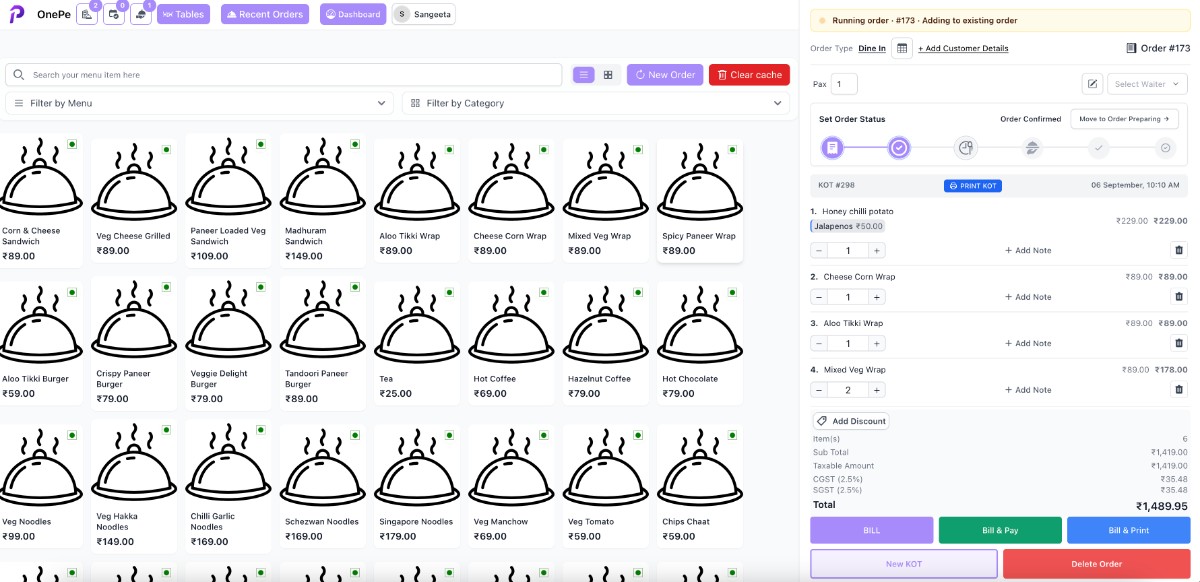Viewport: 1200px width, 582px height.
Task: Click the purple BILL button
Action: click(x=872, y=530)
